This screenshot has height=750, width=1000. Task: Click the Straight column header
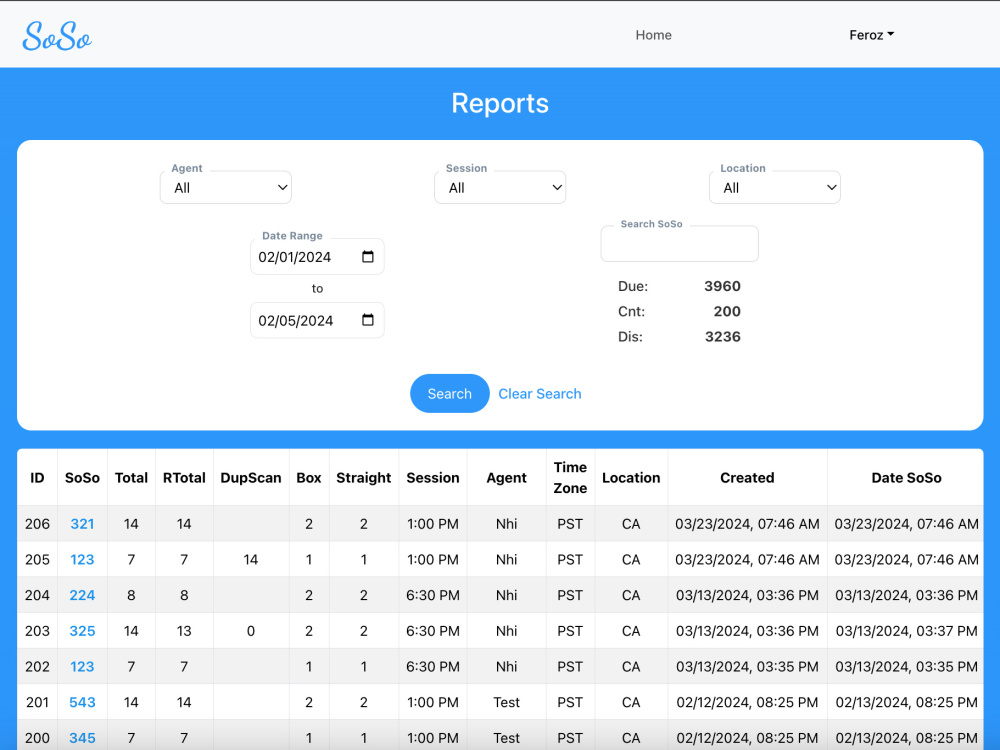(364, 478)
